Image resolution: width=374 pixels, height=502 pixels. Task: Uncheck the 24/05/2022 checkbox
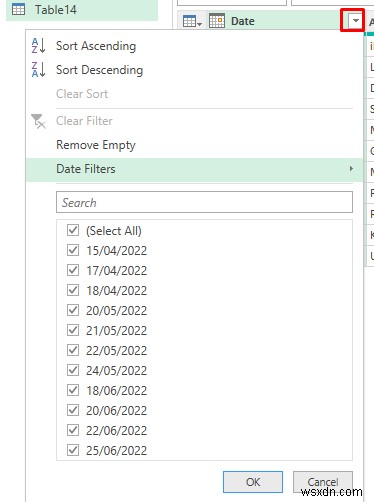tap(73, 370)
